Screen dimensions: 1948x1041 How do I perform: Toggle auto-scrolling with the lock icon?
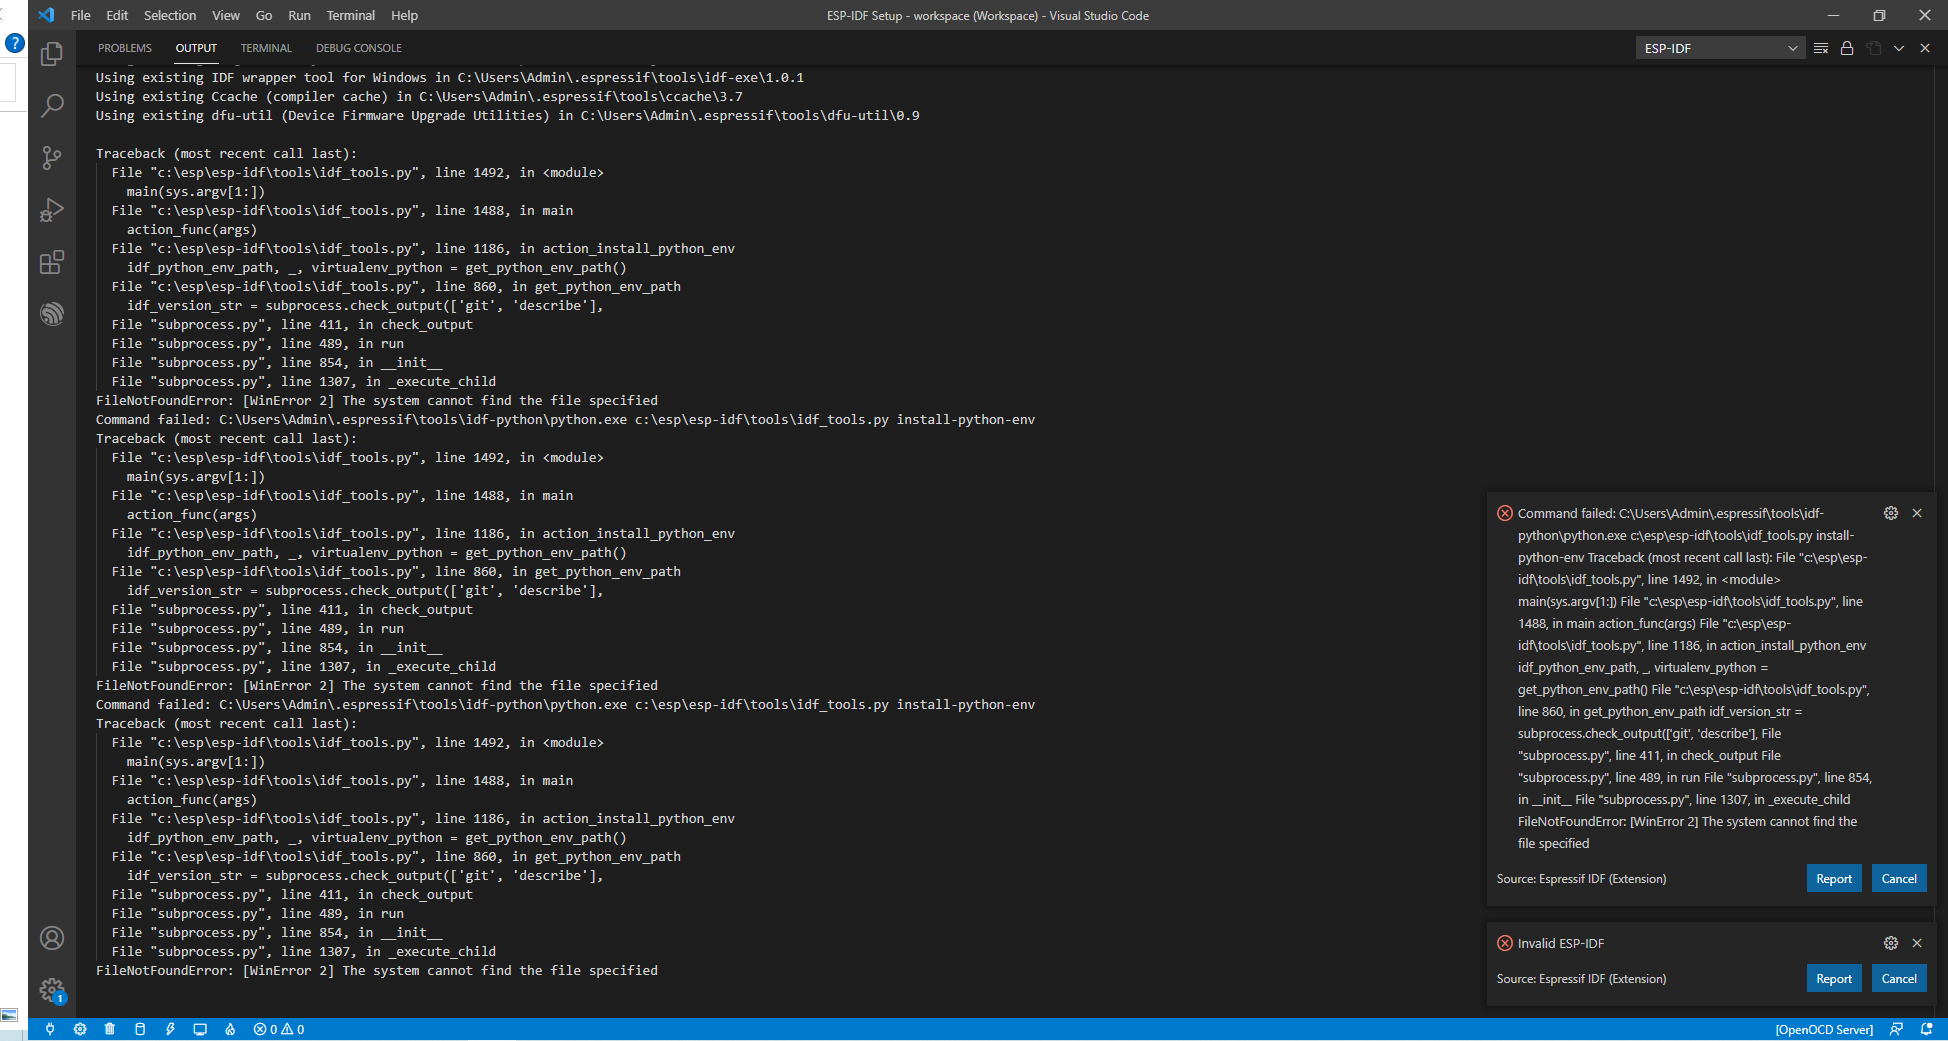[1847, 47]
